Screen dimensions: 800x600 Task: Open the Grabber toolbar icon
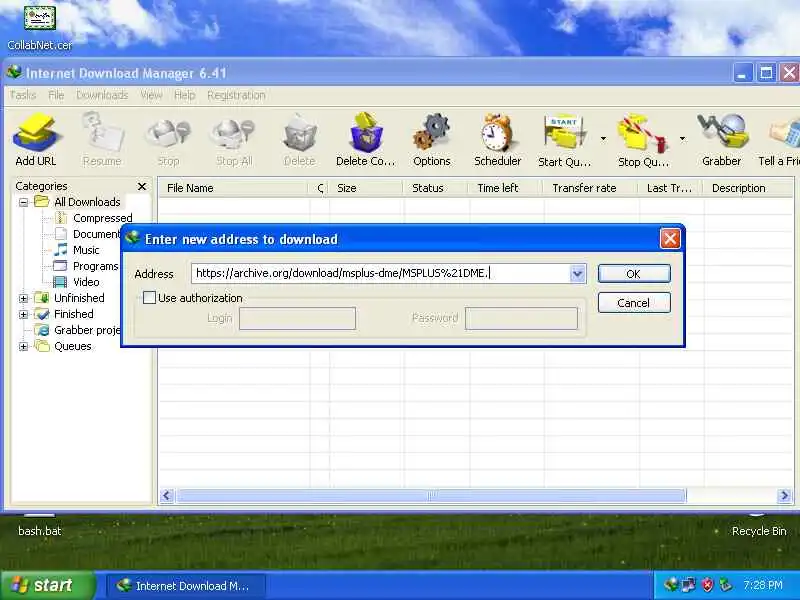pyautogui.click(x=721, y=140)
